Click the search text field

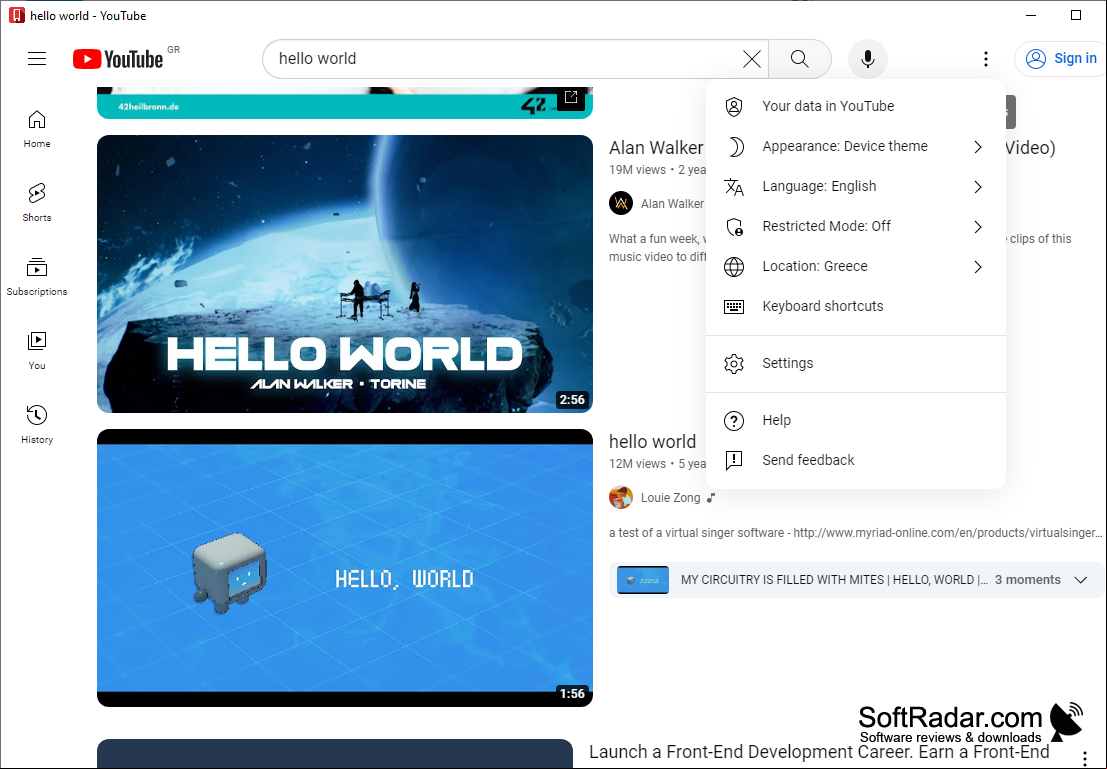(507, 59)
